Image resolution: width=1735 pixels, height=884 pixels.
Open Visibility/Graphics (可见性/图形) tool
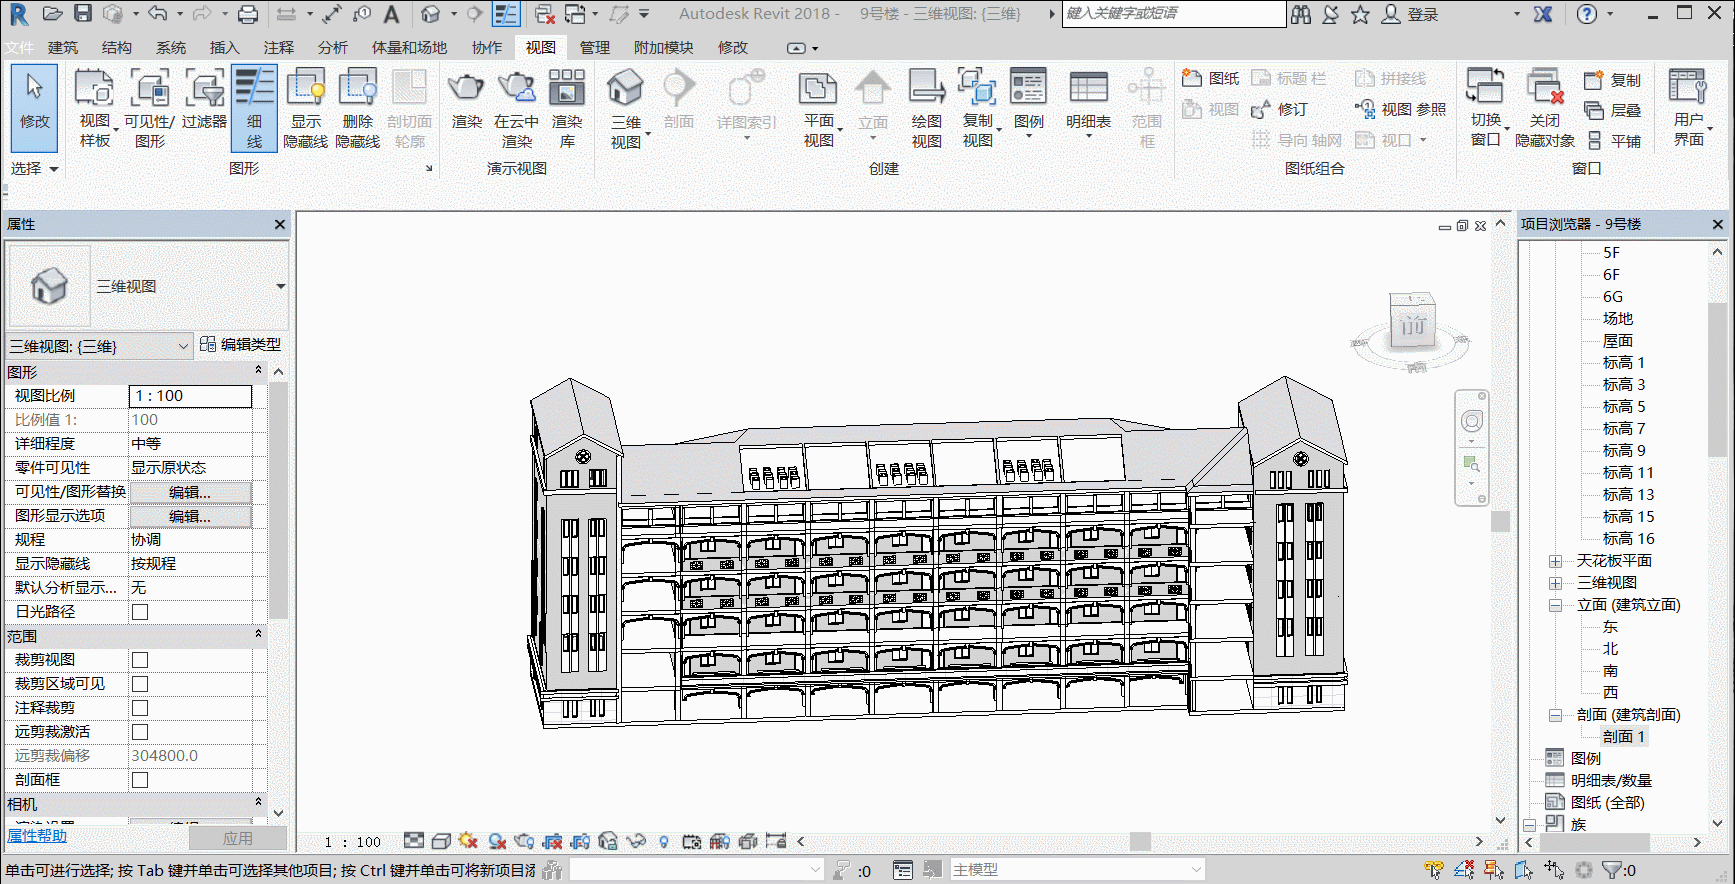tap(150, 109)
